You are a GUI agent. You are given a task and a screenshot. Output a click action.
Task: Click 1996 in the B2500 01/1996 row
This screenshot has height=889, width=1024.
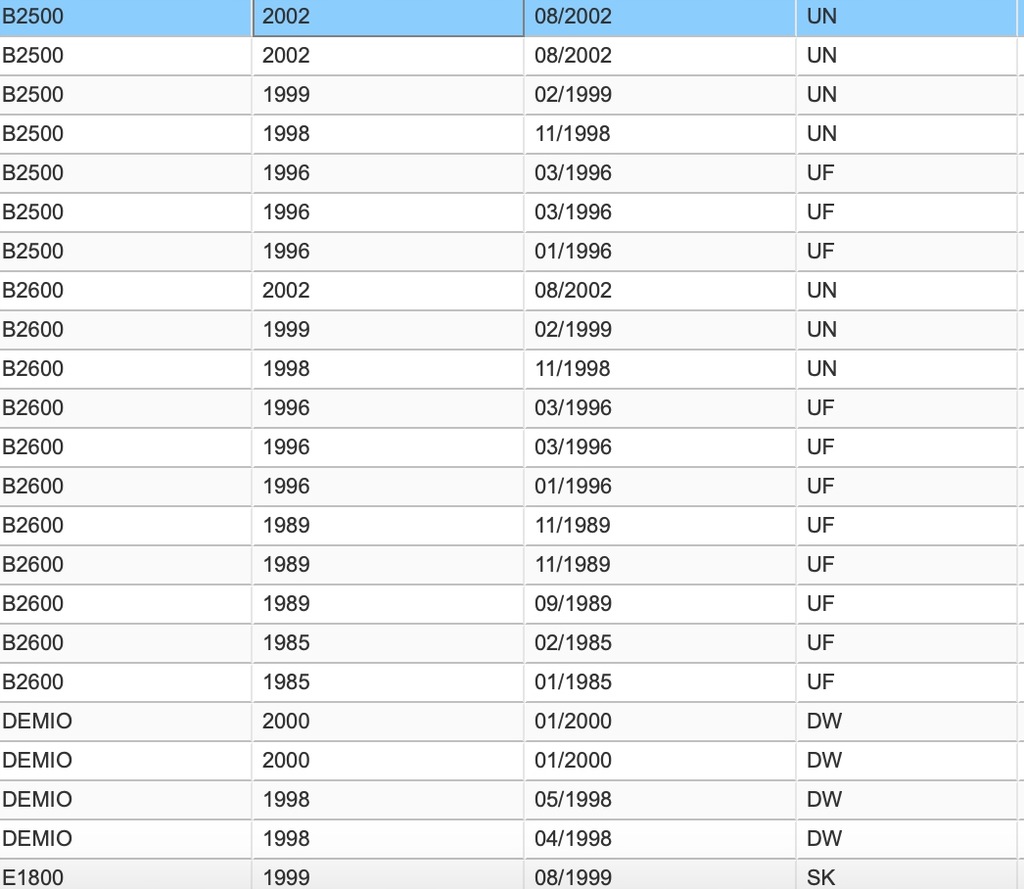click(388, 251)
